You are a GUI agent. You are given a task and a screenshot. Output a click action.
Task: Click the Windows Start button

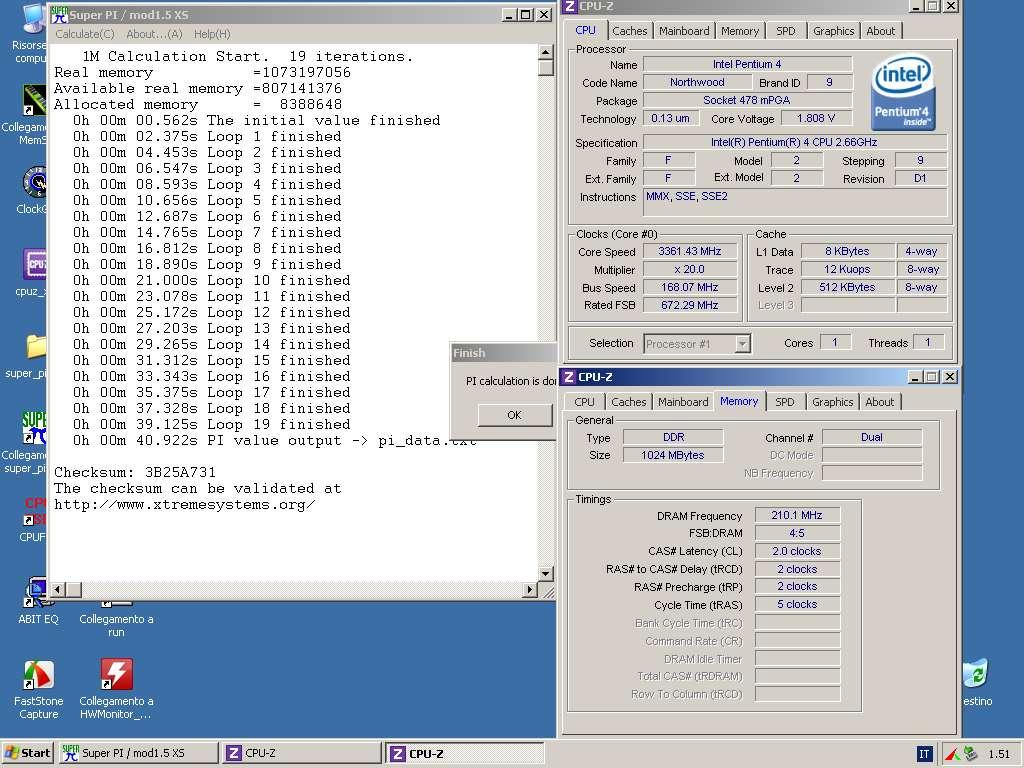(27, 753)
